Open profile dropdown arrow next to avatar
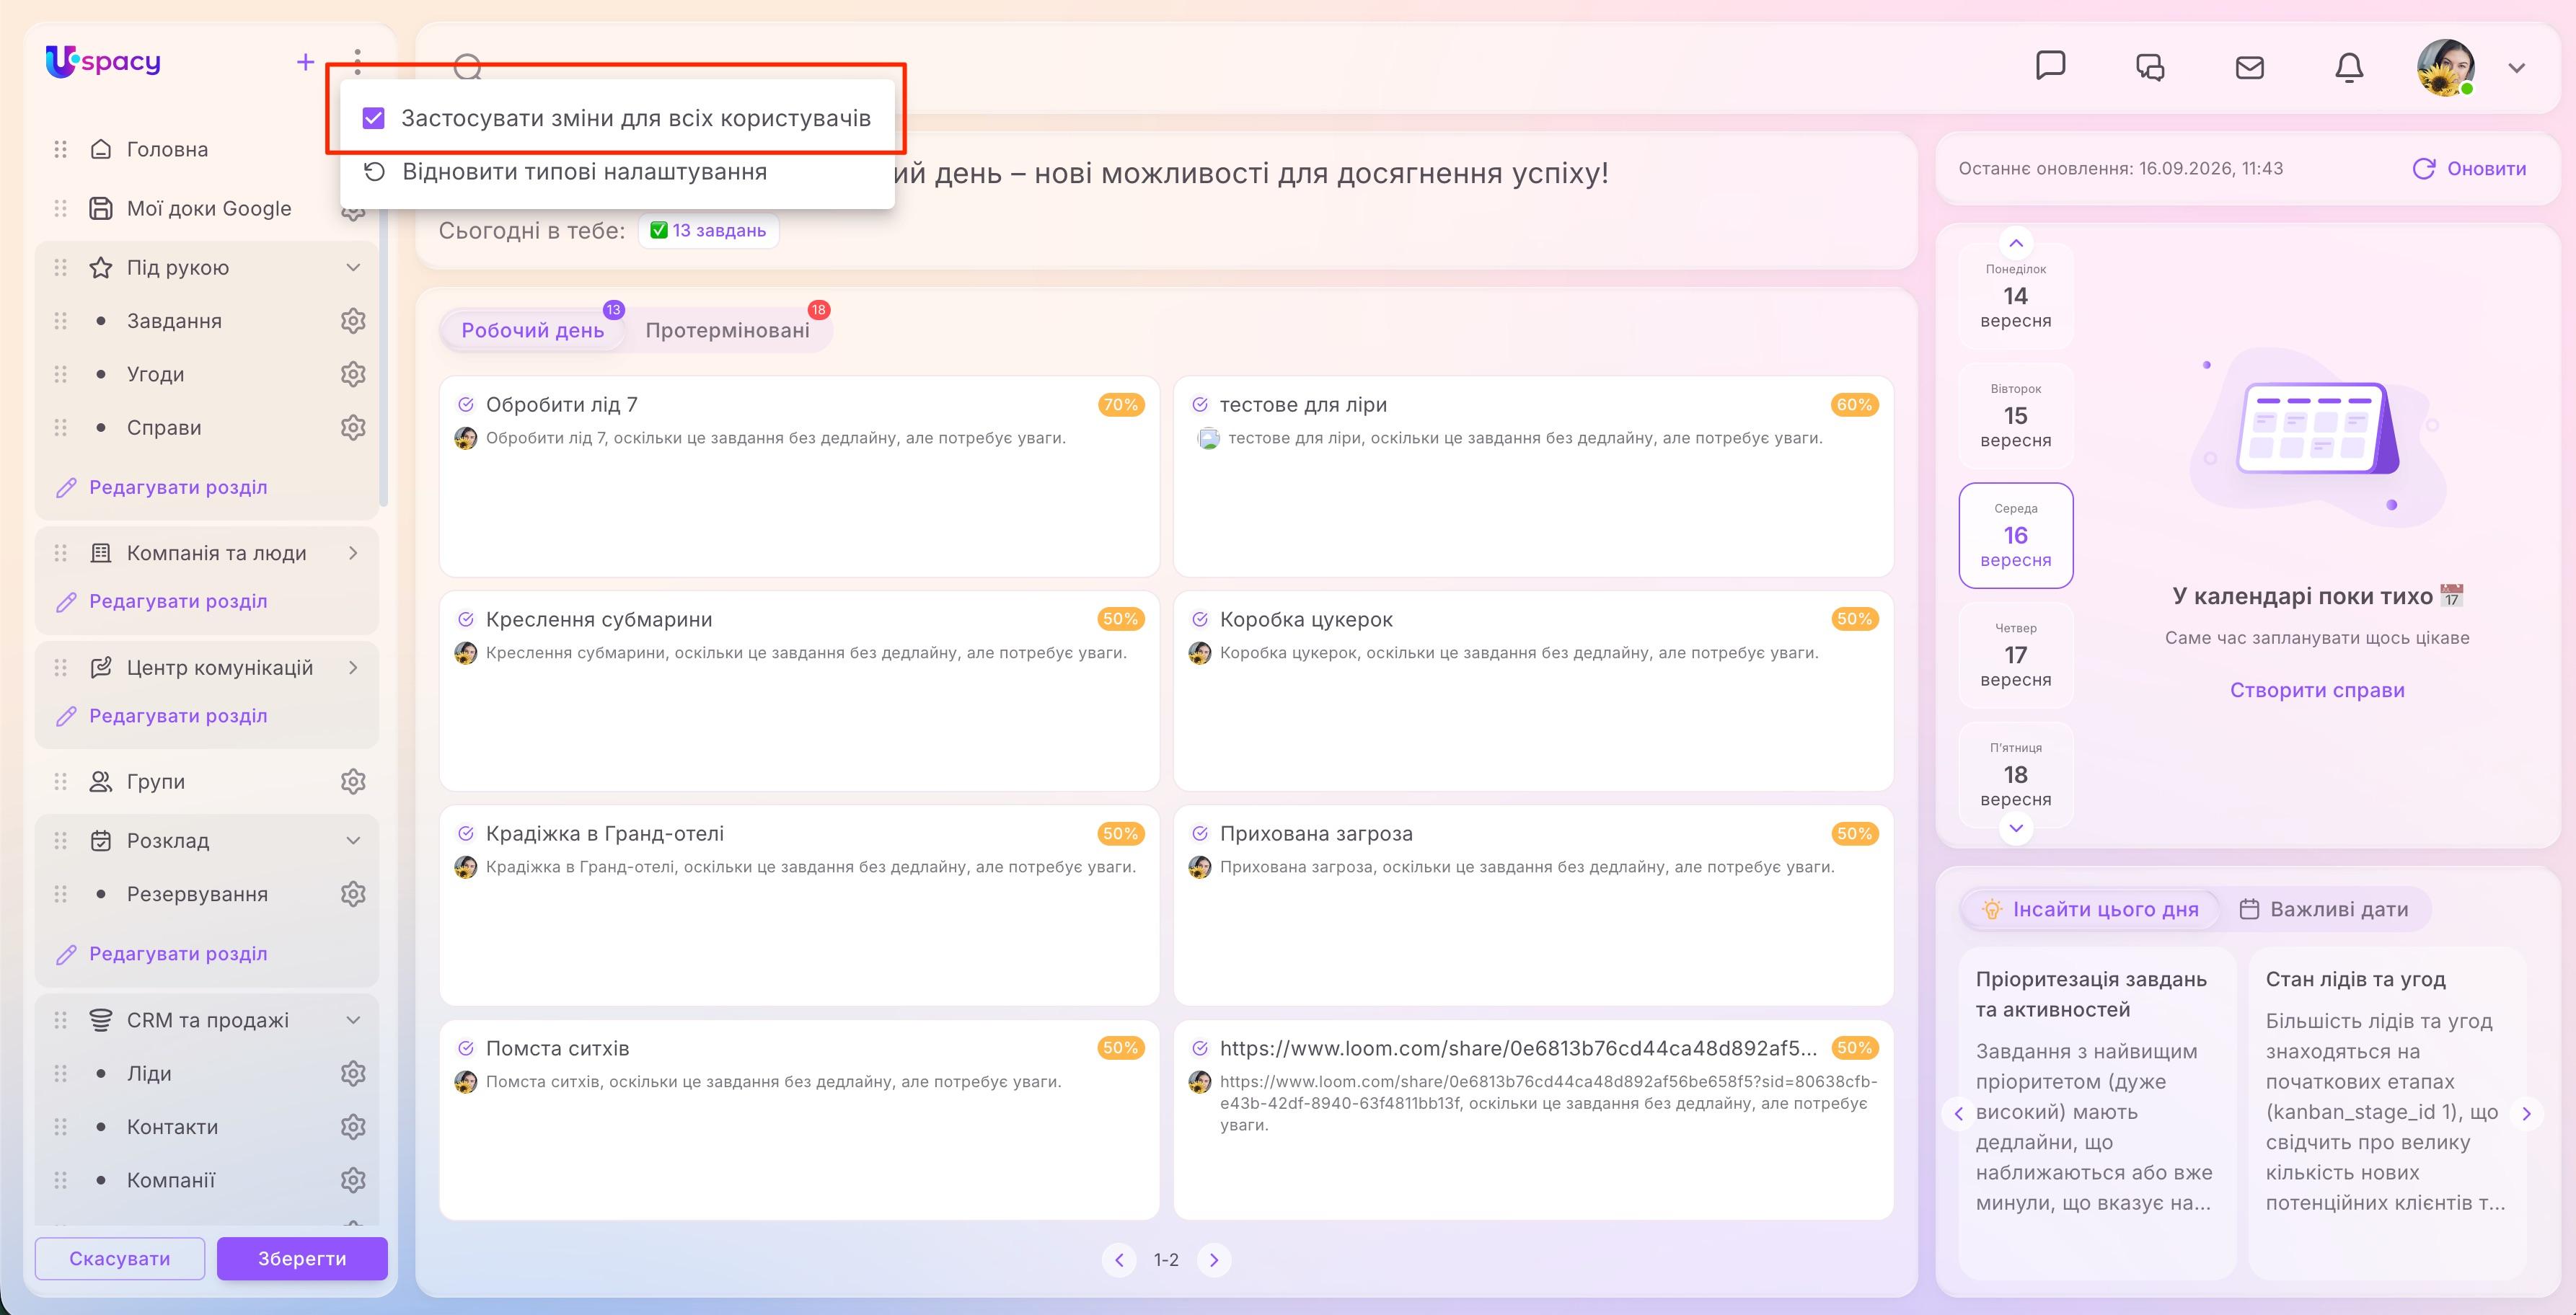Viewport: 2576px width, 1315px height. coord(2516,68)
